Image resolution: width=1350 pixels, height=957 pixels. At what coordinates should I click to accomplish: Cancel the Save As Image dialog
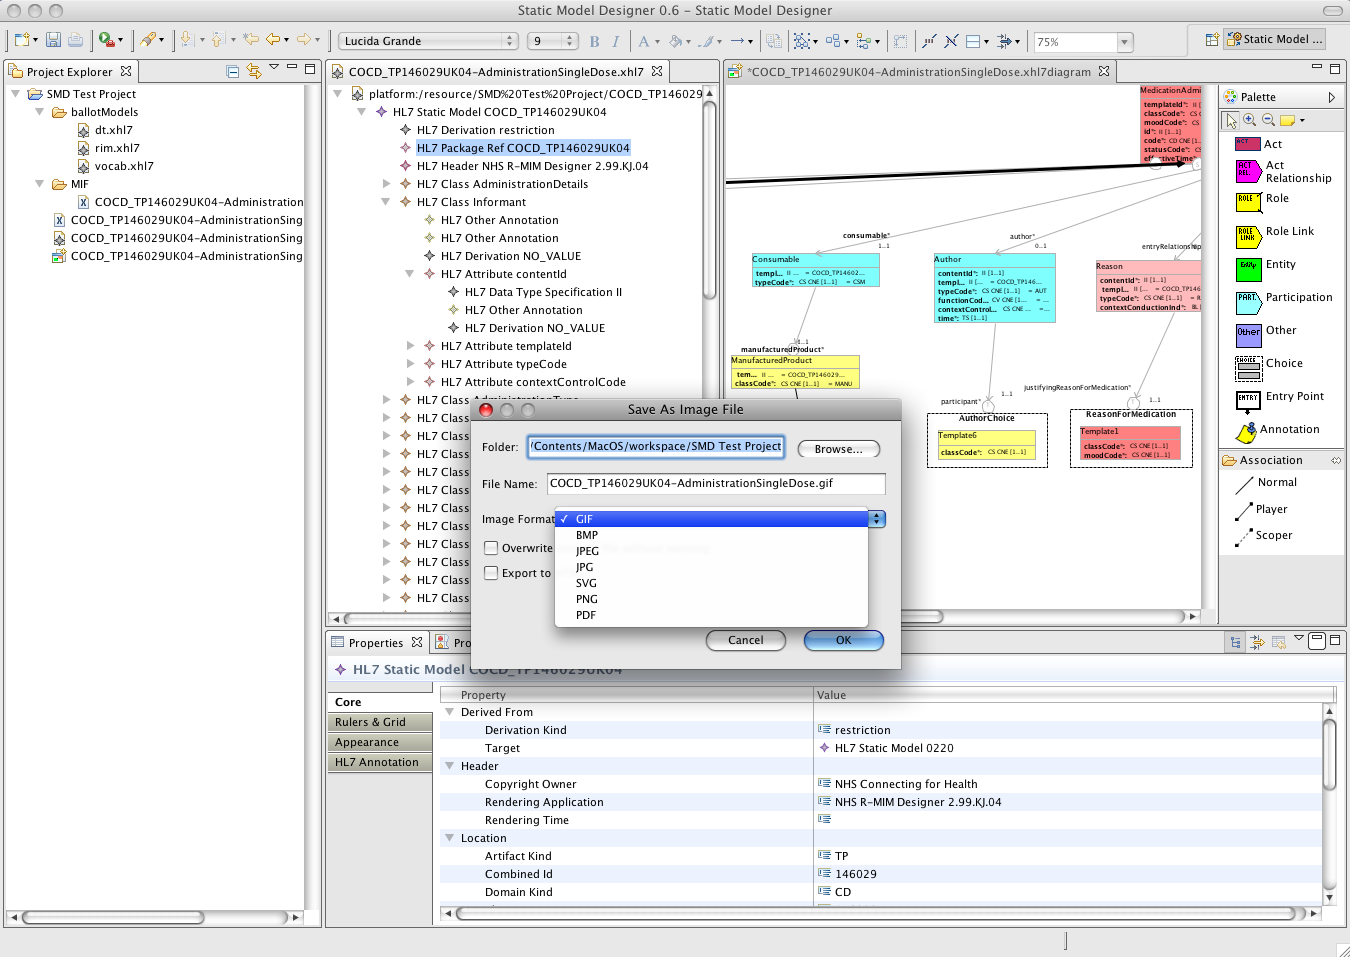[x=745, y=640]
